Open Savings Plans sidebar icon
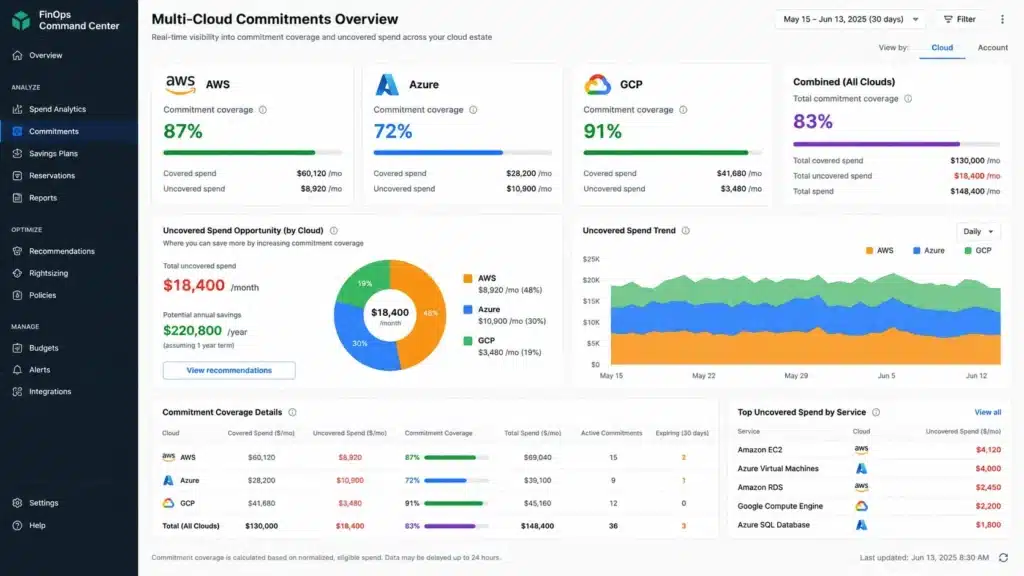1024x576 pixels. (18, 153)
